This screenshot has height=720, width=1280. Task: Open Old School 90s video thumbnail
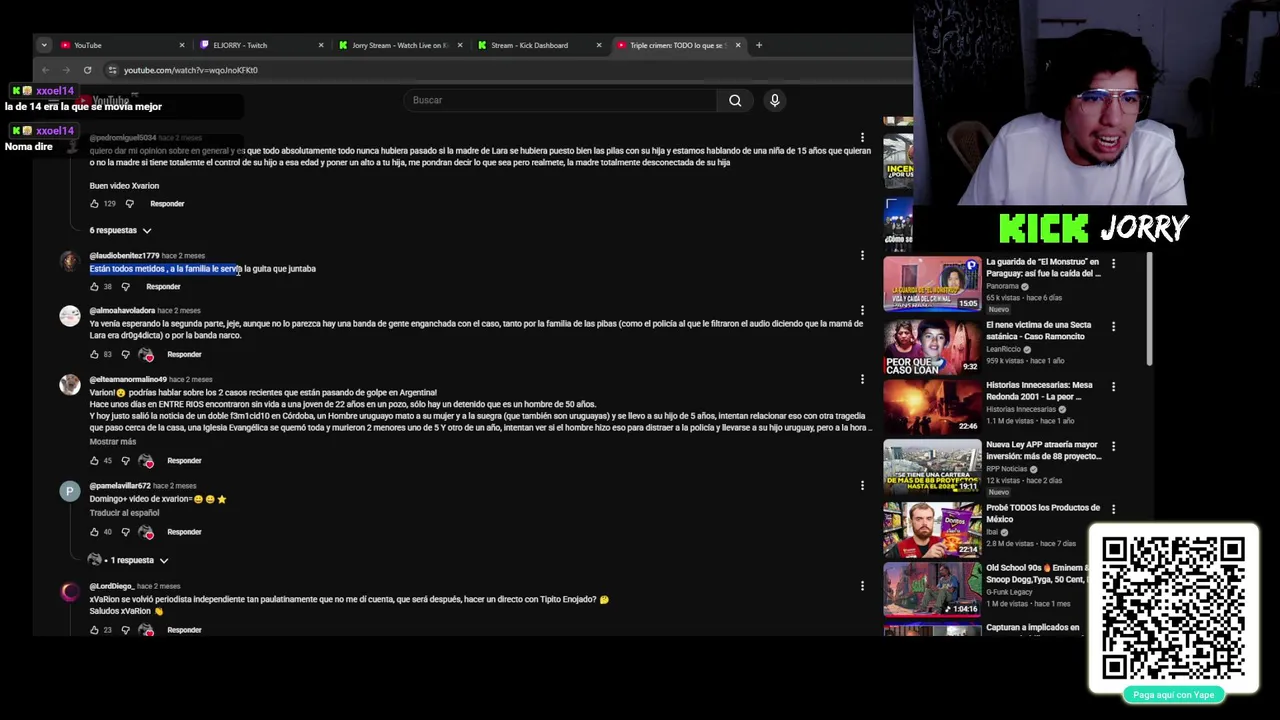[x=932, y=590]
